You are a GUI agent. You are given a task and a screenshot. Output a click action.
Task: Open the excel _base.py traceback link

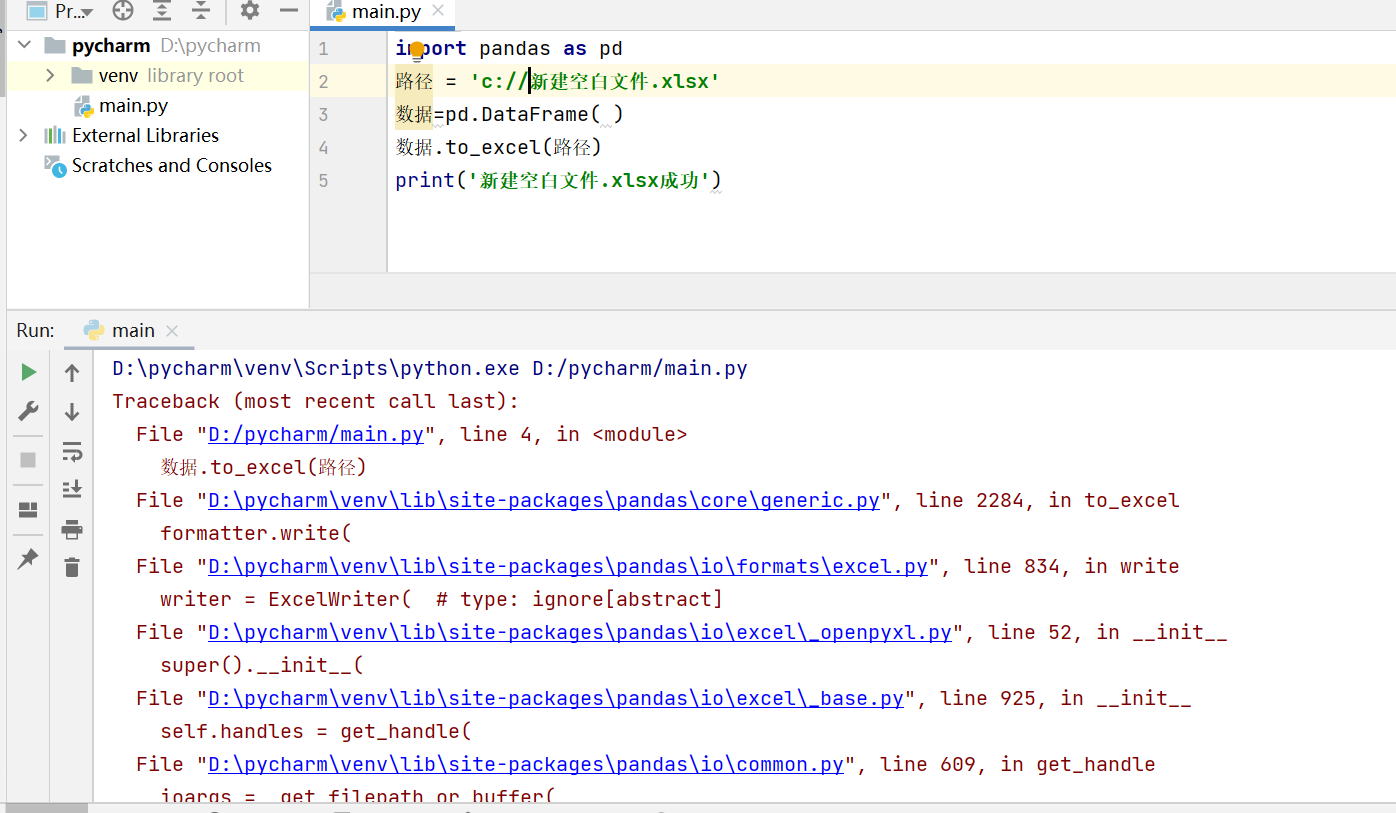click(556, 699)
